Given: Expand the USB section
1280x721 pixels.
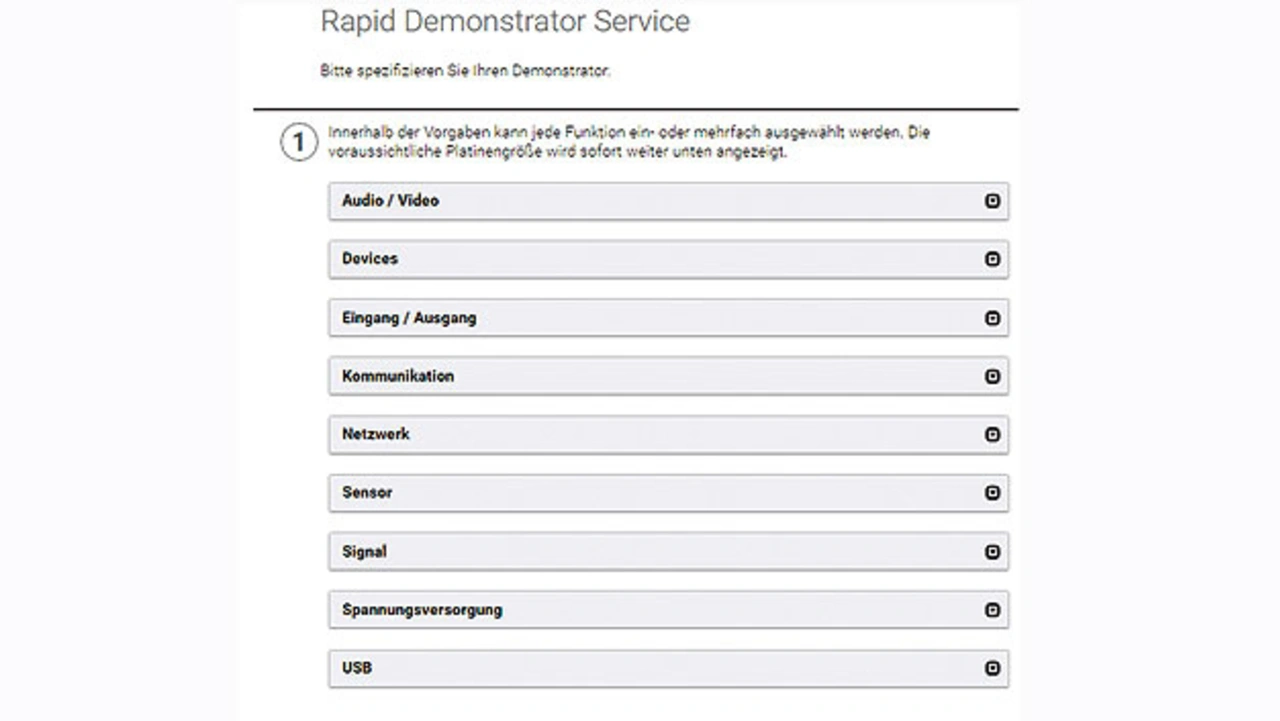Looking at the screenshot, I should pos(357,668).
